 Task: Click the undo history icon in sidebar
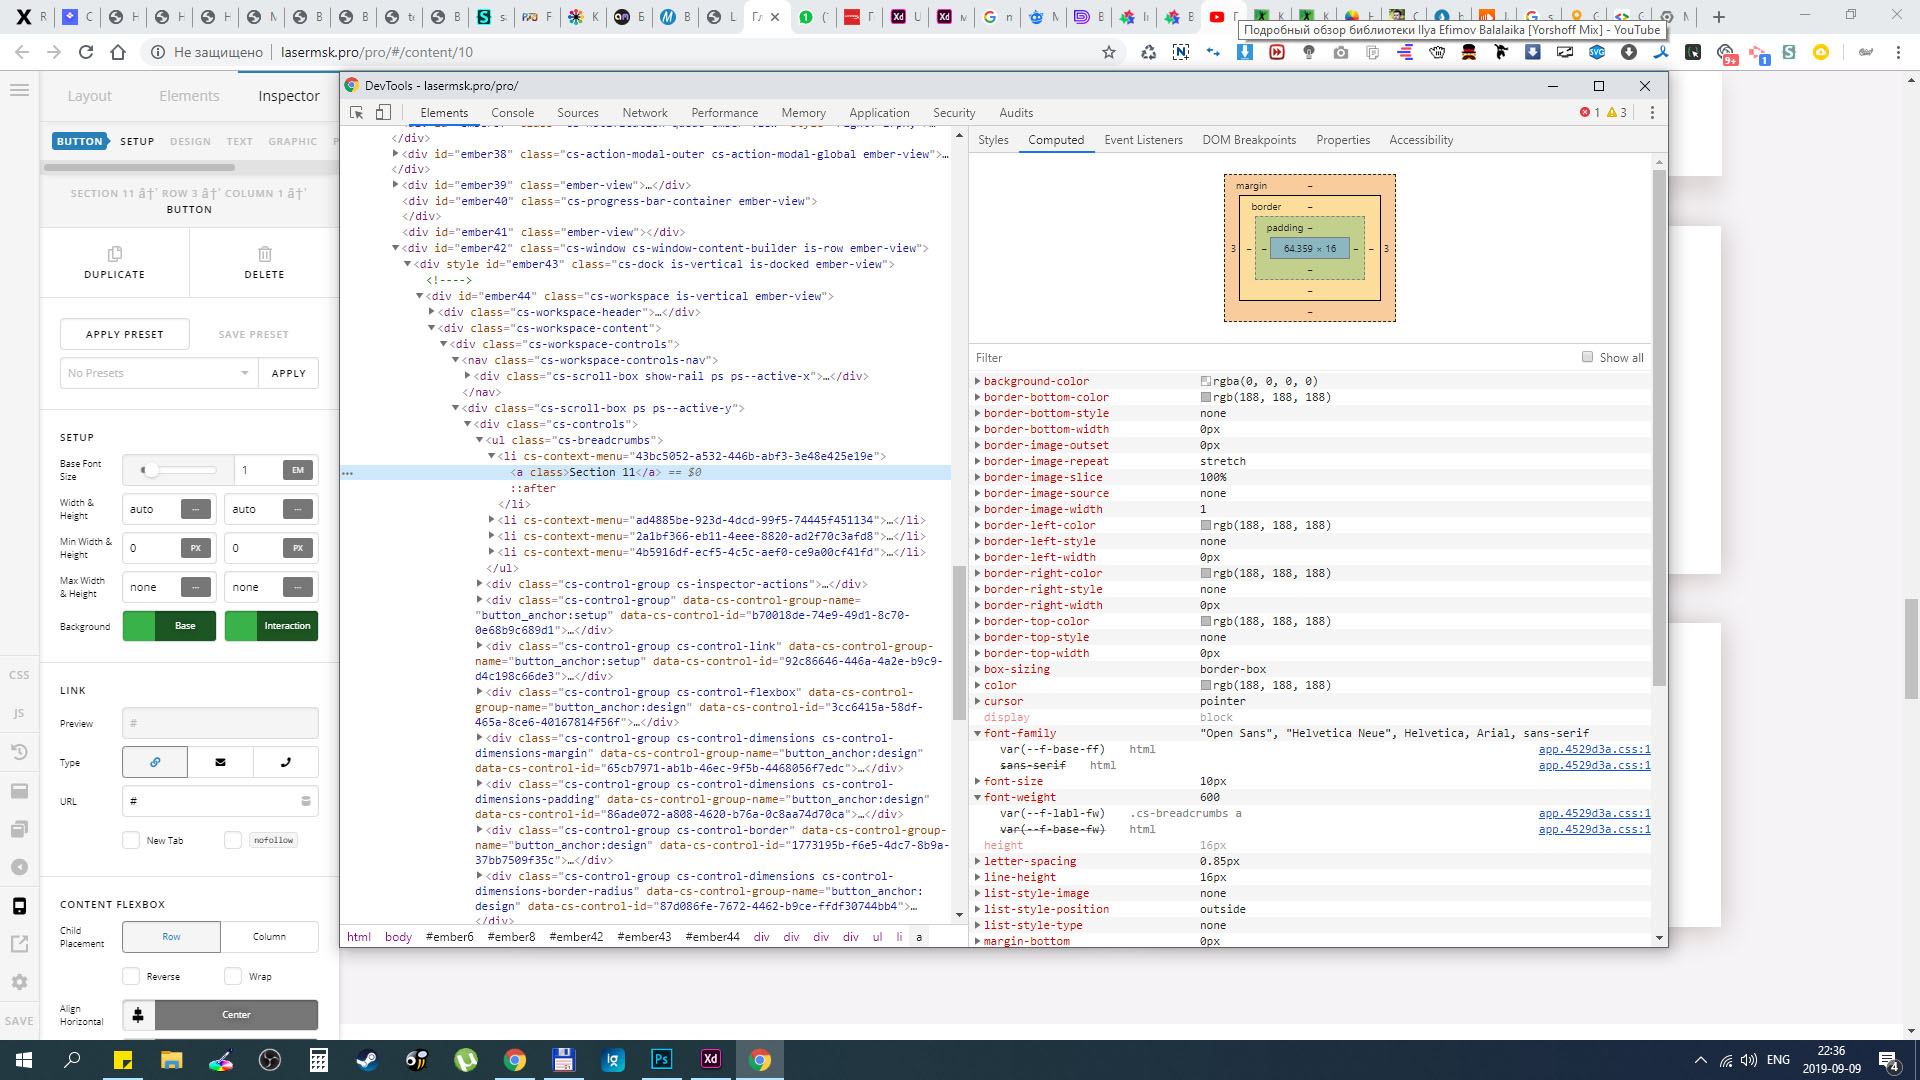tap(19, 752)
